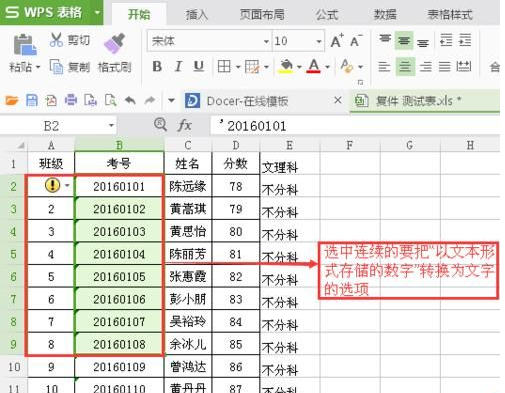Select column B header
The width and height of the screenshot is (505, 393).
119,145
